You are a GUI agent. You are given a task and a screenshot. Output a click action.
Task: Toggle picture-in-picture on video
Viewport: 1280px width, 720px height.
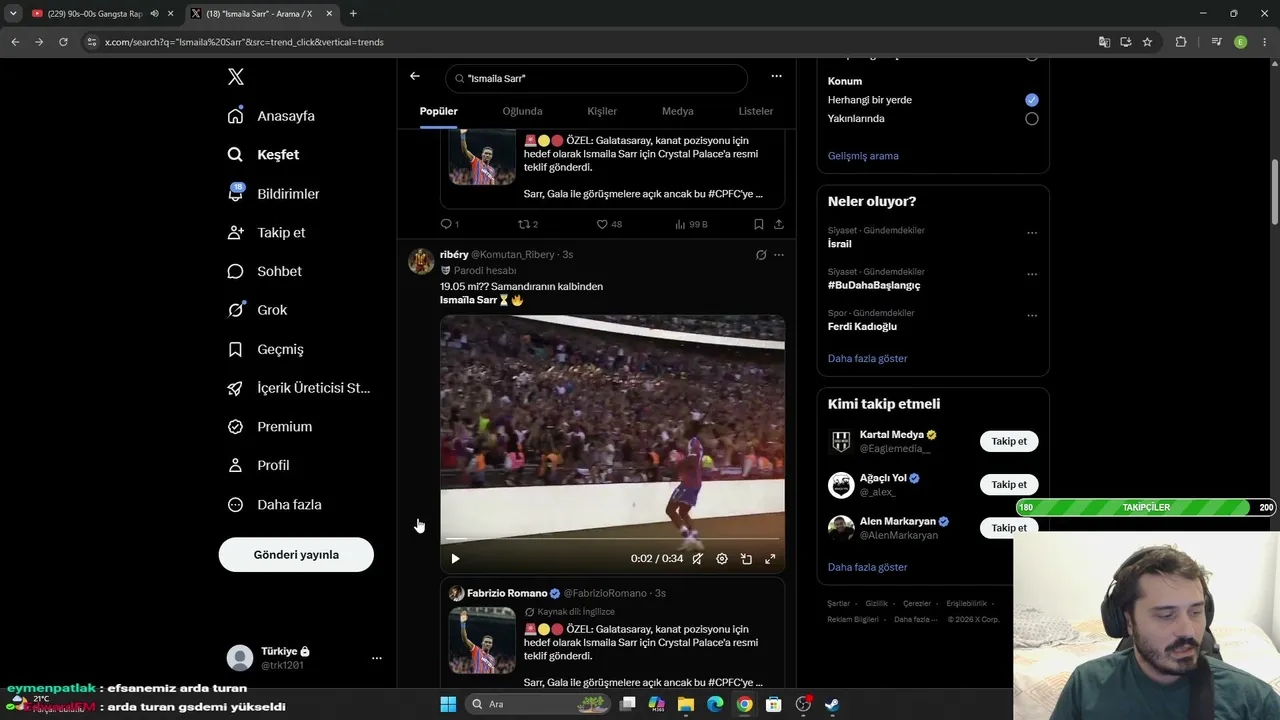746,559
